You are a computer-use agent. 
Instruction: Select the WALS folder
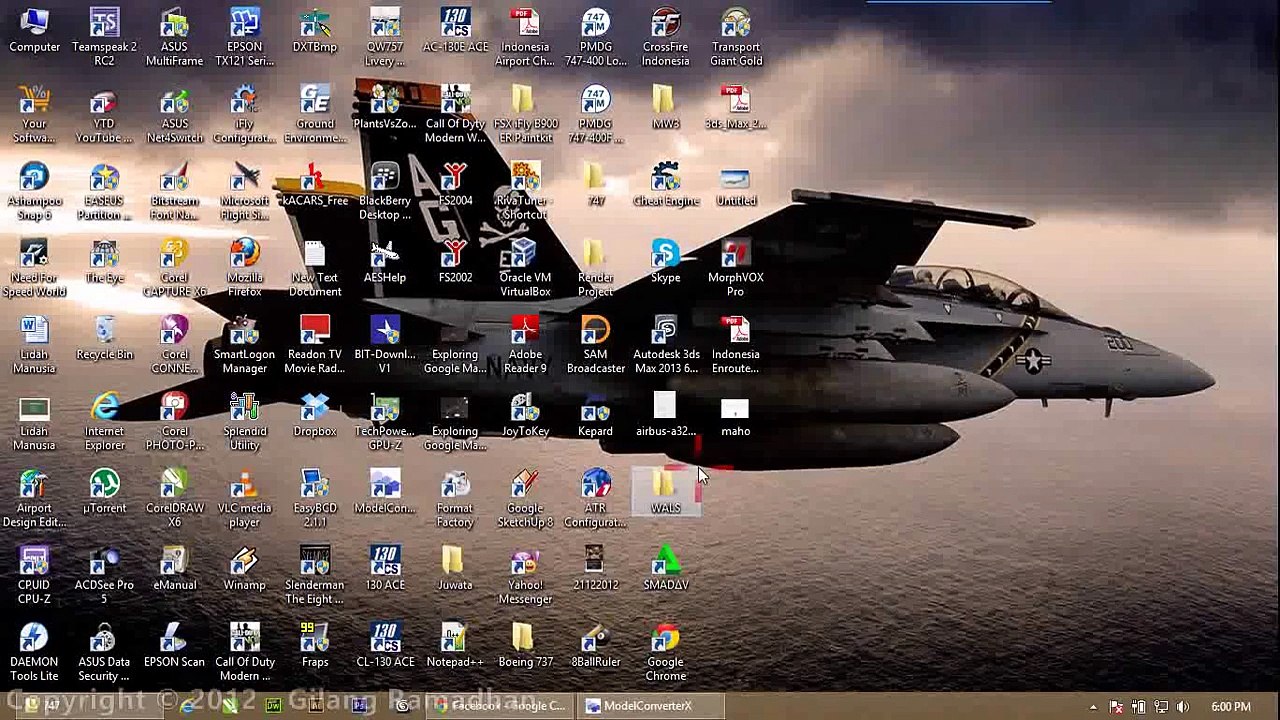[x=665, y=493]
